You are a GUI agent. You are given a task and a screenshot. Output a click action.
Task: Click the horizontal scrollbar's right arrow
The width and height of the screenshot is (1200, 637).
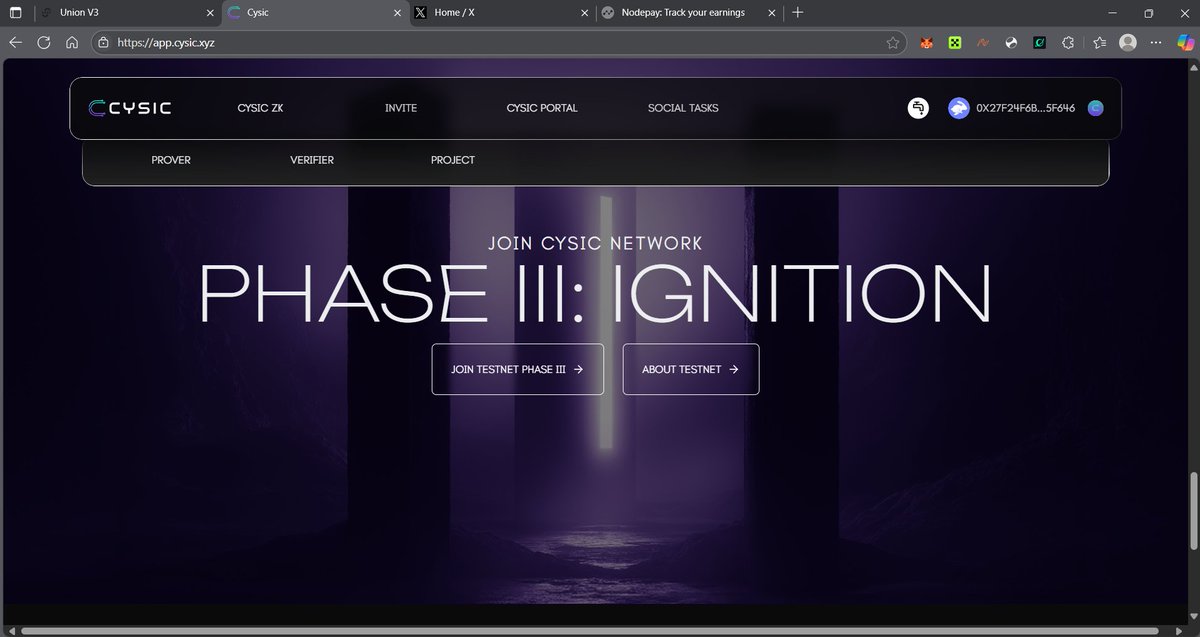(1179, 631)
